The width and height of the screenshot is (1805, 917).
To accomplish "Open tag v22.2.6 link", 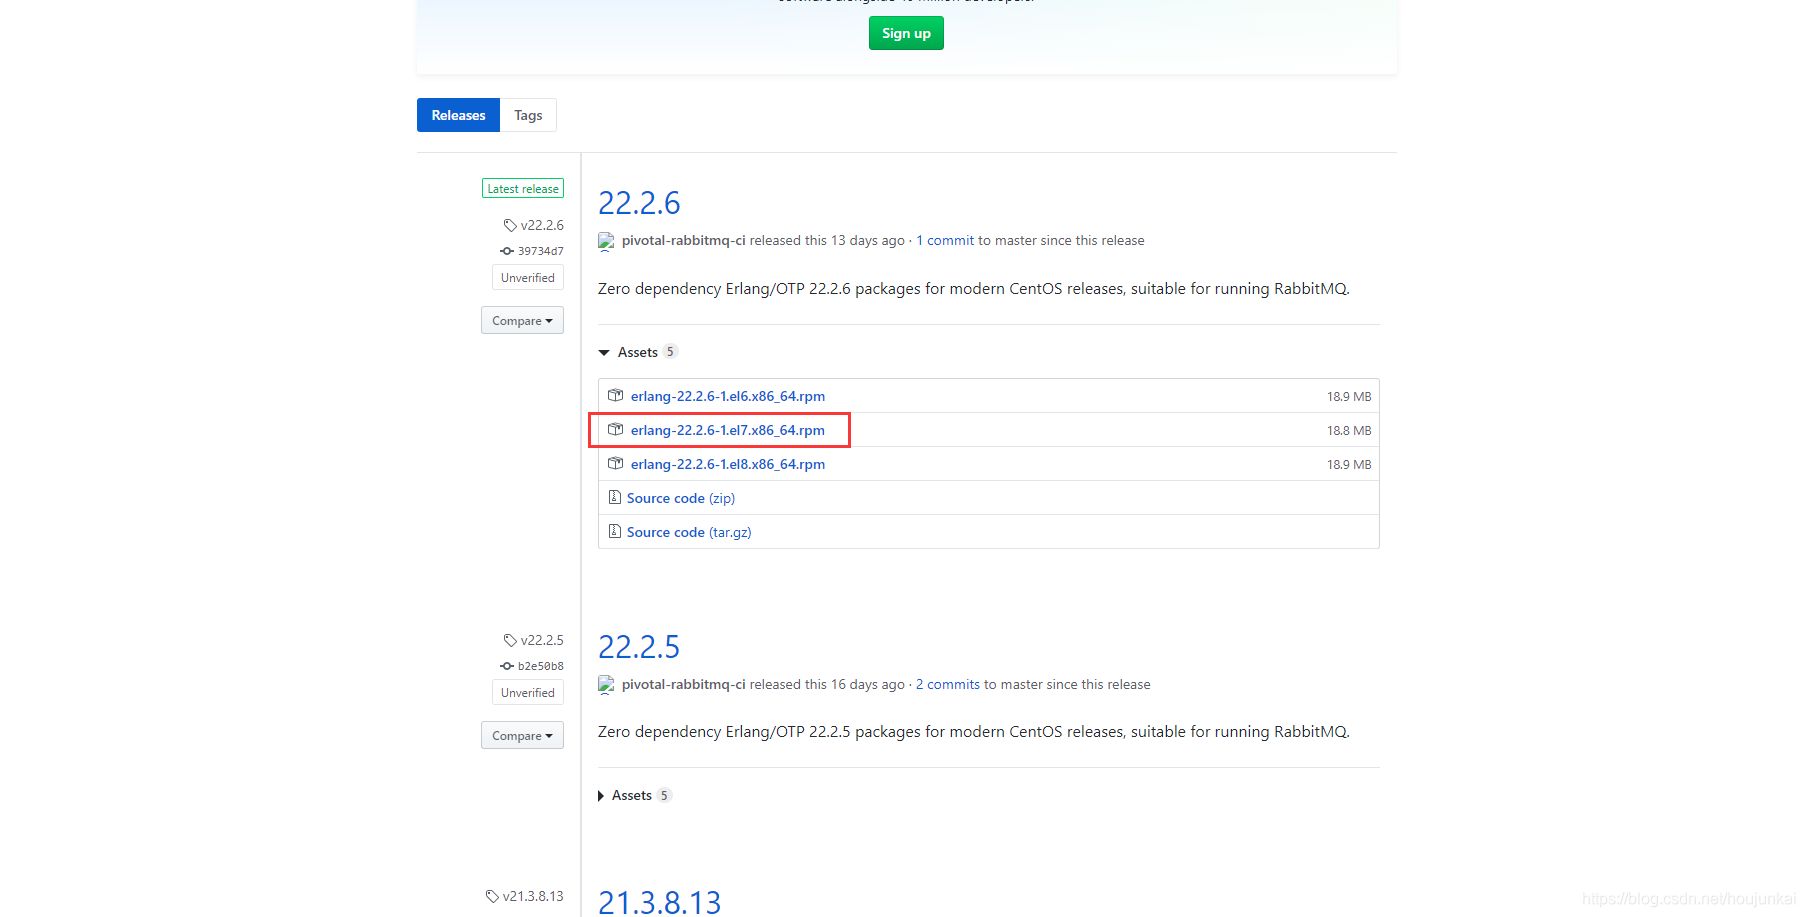I will pyautogui.click(x=542, y=225).
